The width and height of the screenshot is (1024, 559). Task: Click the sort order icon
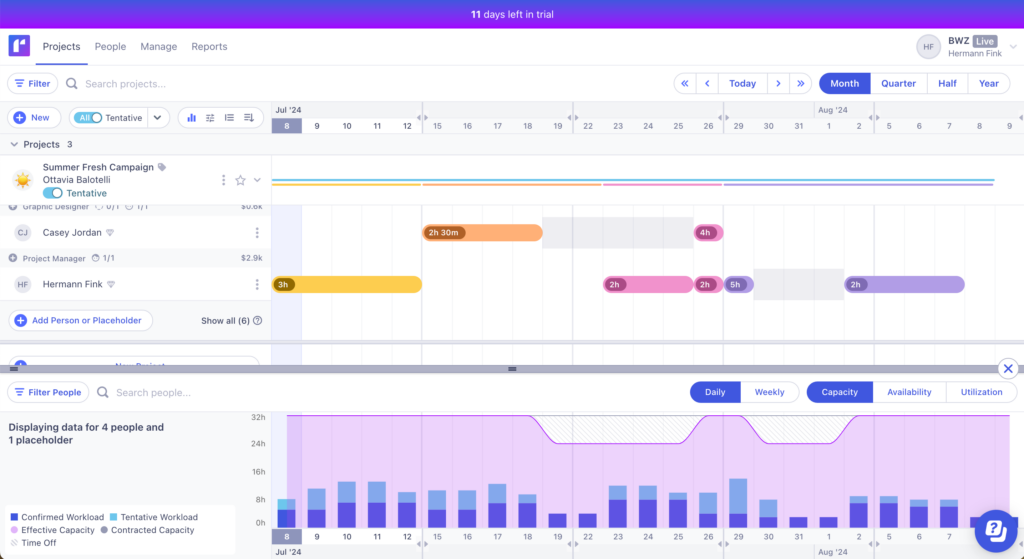click(248, 118)
